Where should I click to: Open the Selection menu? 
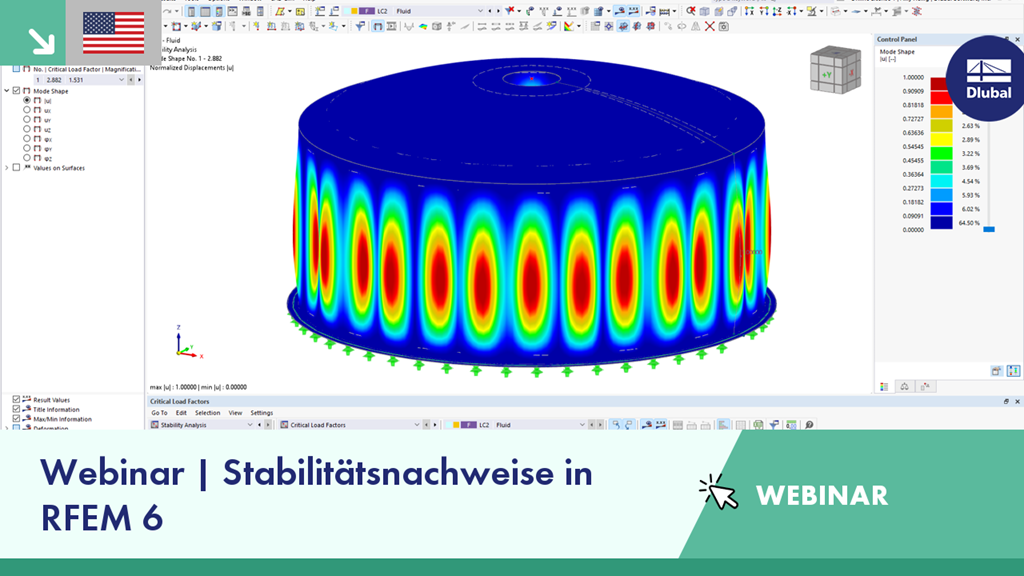click(208, 413)
